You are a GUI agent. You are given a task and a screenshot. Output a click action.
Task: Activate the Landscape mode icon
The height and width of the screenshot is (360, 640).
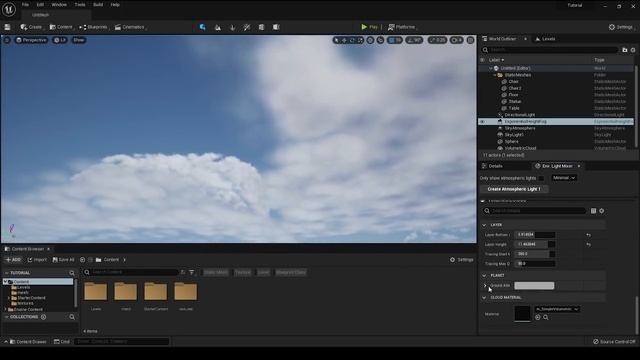click(x=218, y=27)
